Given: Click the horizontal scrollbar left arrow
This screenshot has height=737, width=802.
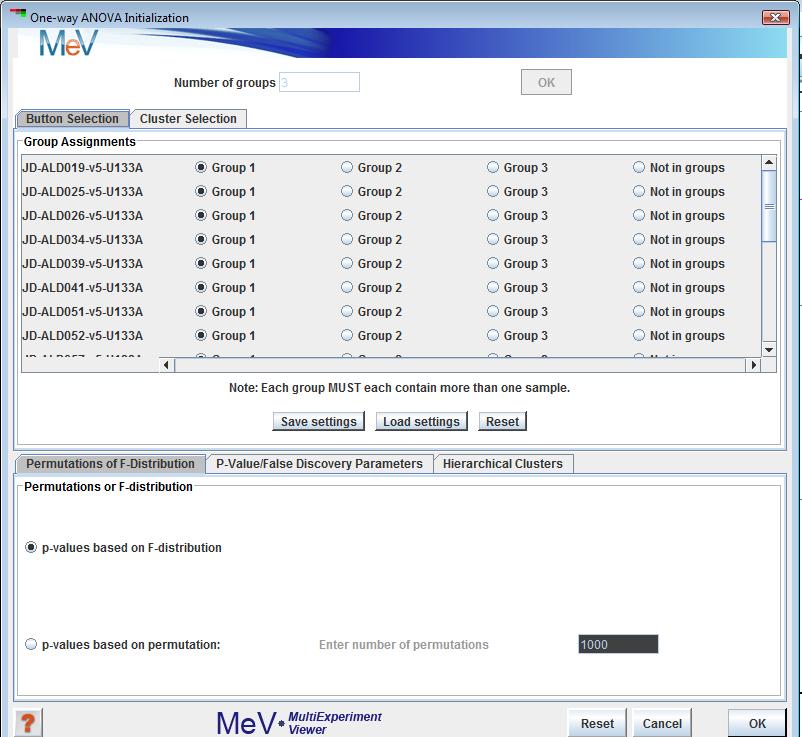Looking at the screenshot, I should click(x=167, y=366).
